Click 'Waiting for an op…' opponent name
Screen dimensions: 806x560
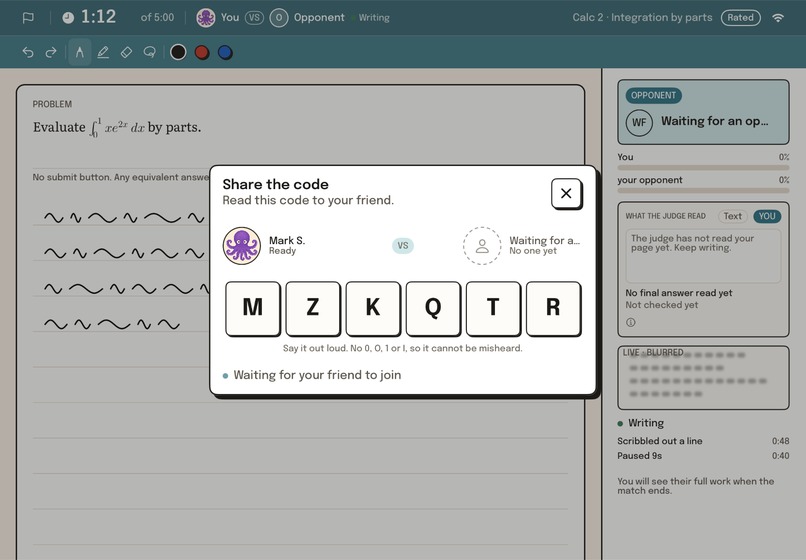pos(715,121)
